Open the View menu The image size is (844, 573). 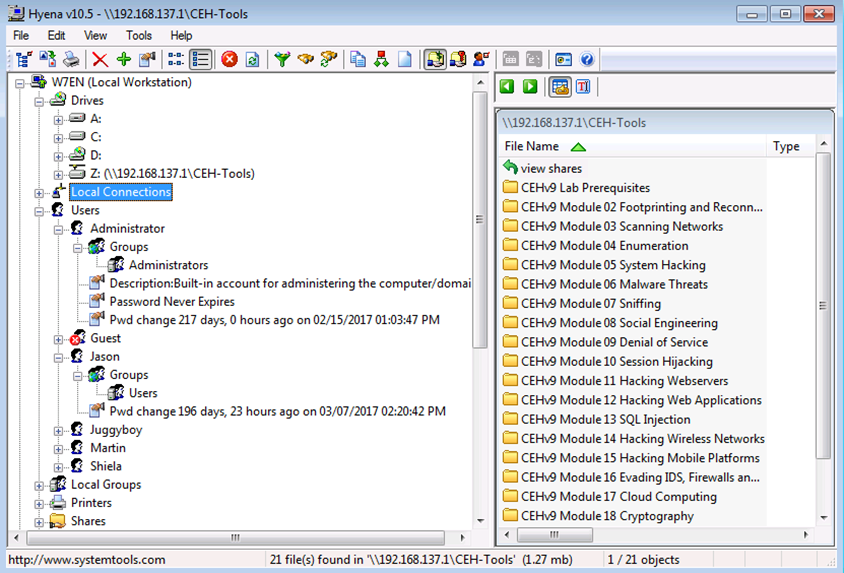95,36
